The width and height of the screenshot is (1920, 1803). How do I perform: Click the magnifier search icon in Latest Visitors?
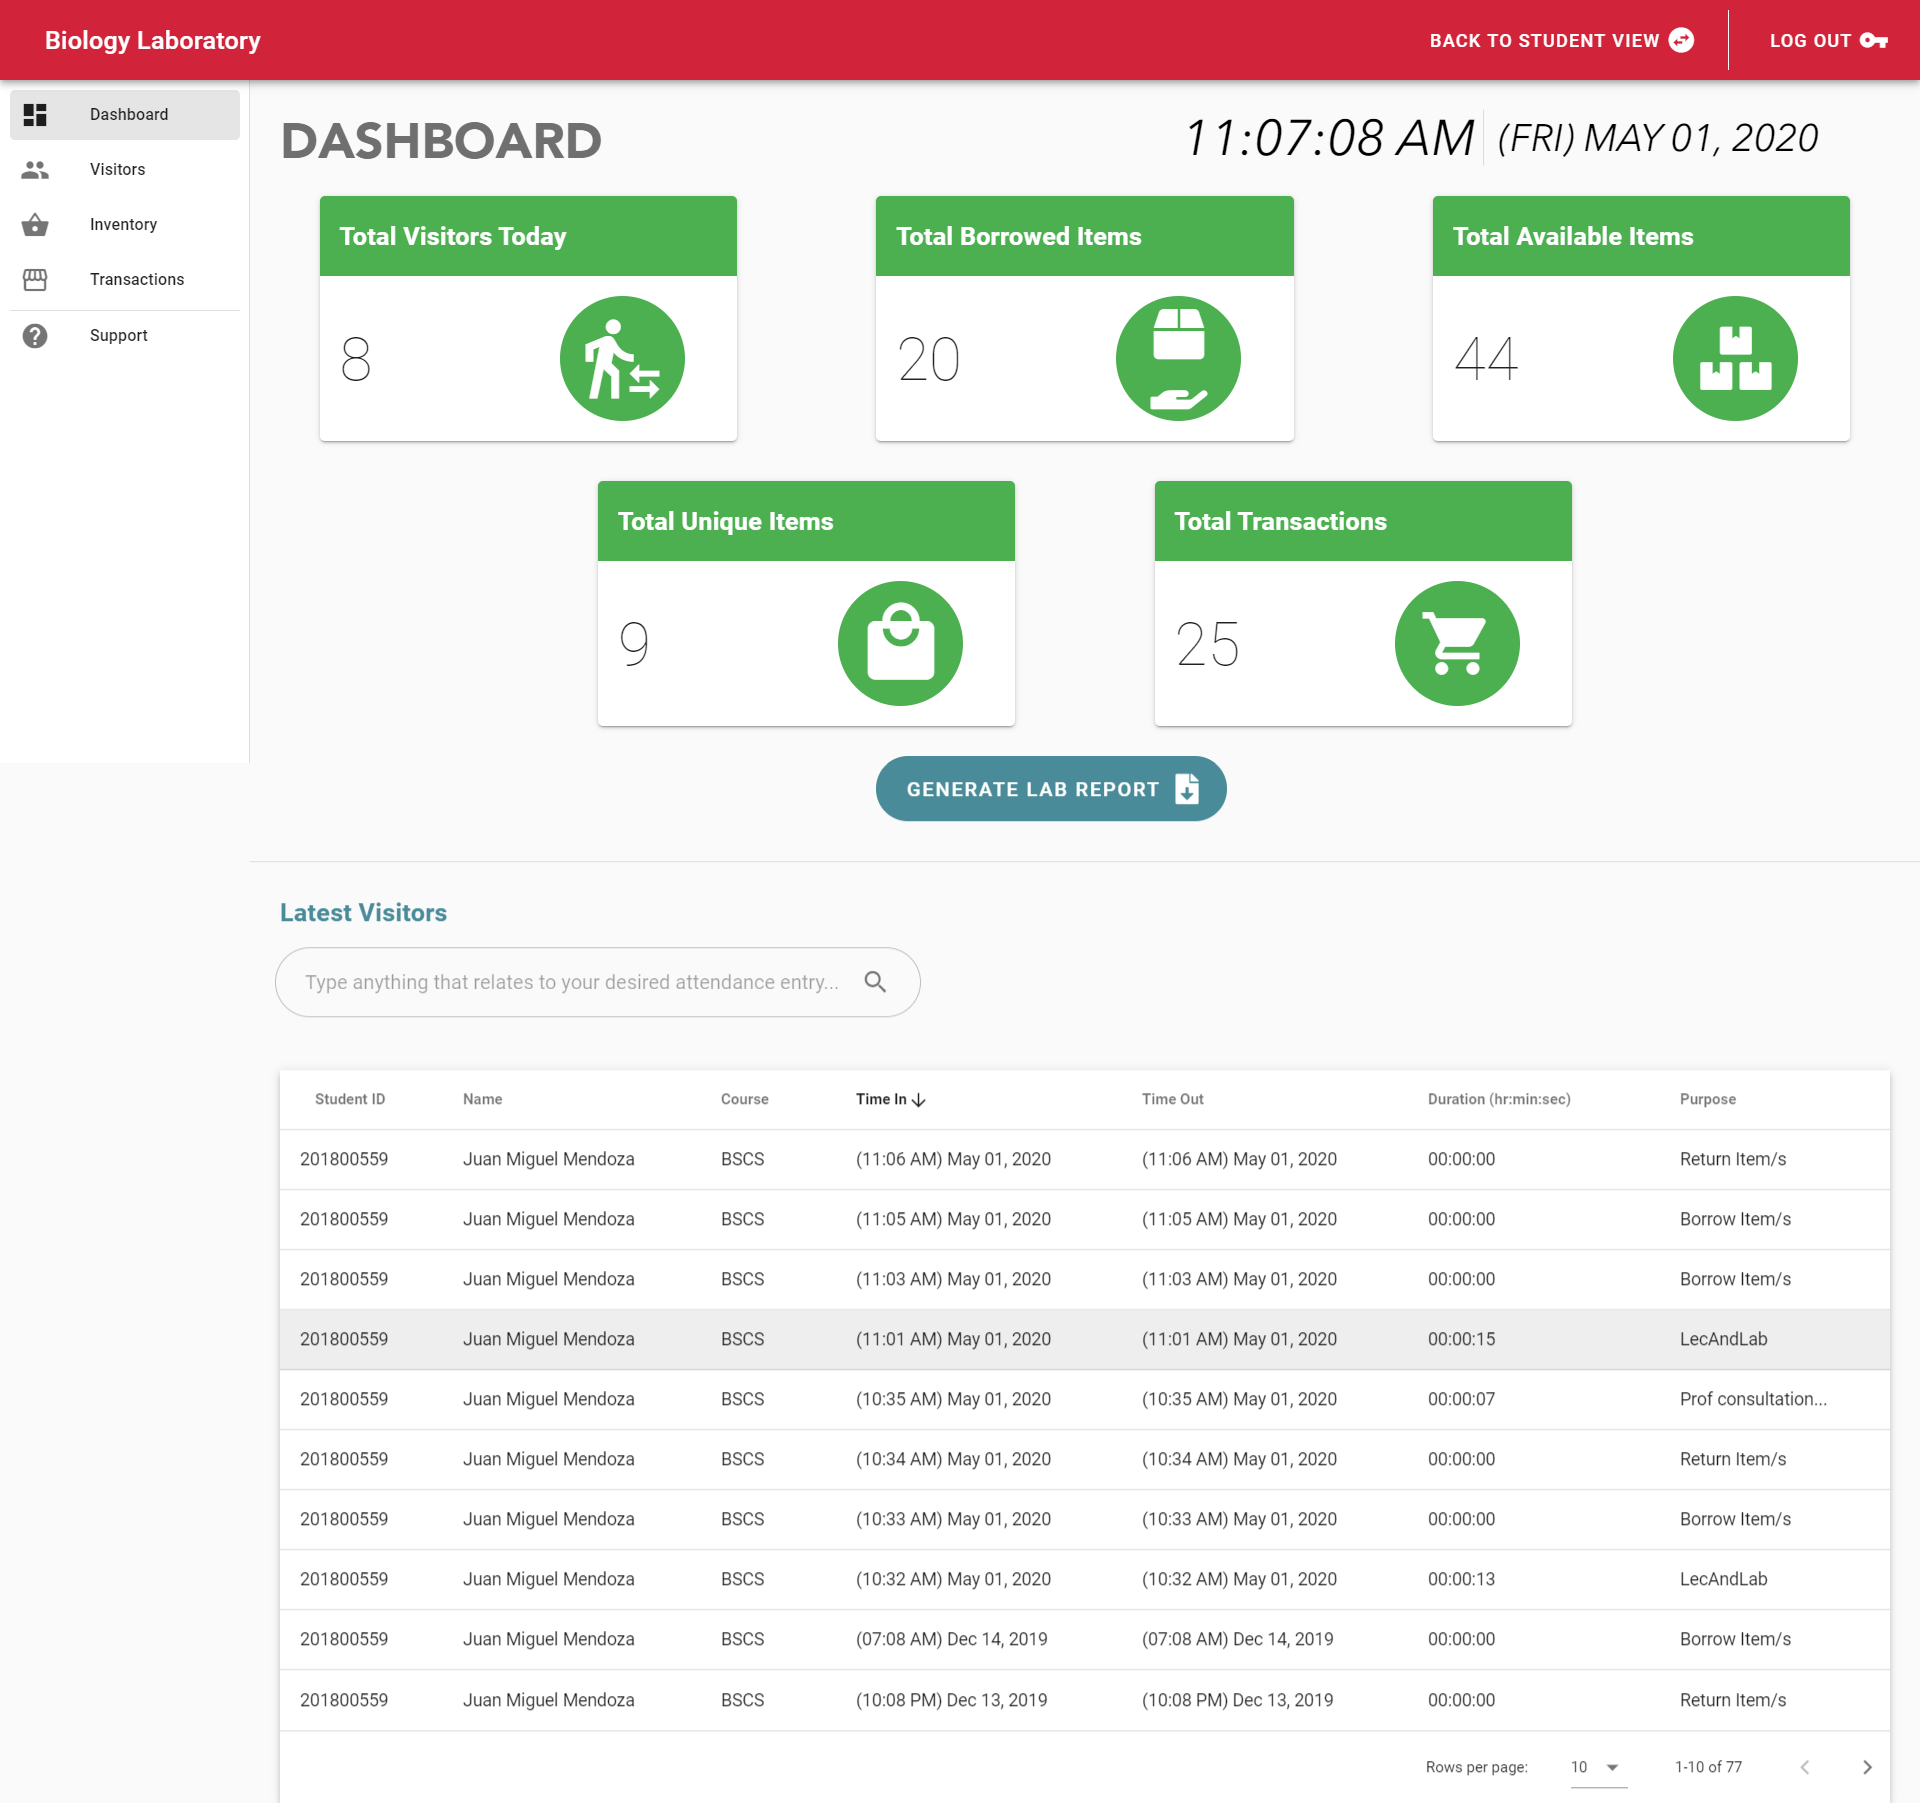click(x=875, y=982)
